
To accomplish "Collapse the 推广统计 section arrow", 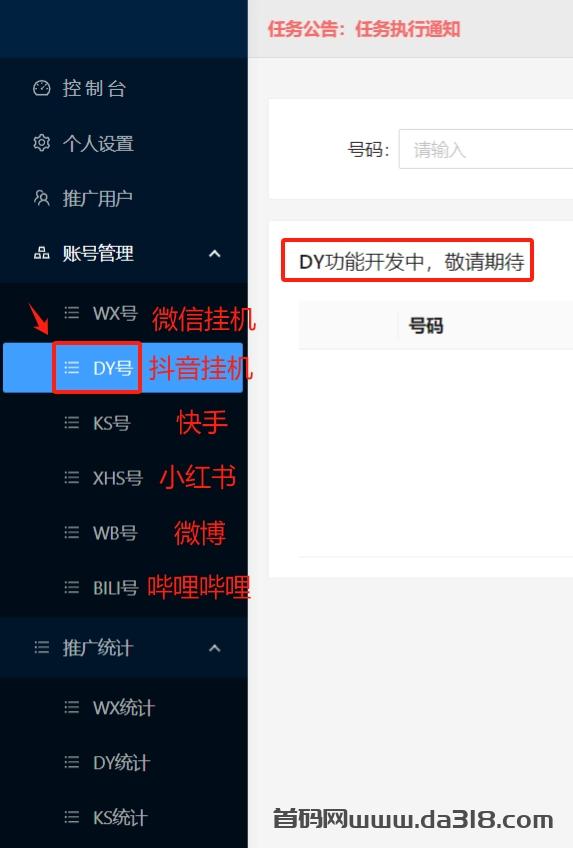I will (x=215, y=647).
